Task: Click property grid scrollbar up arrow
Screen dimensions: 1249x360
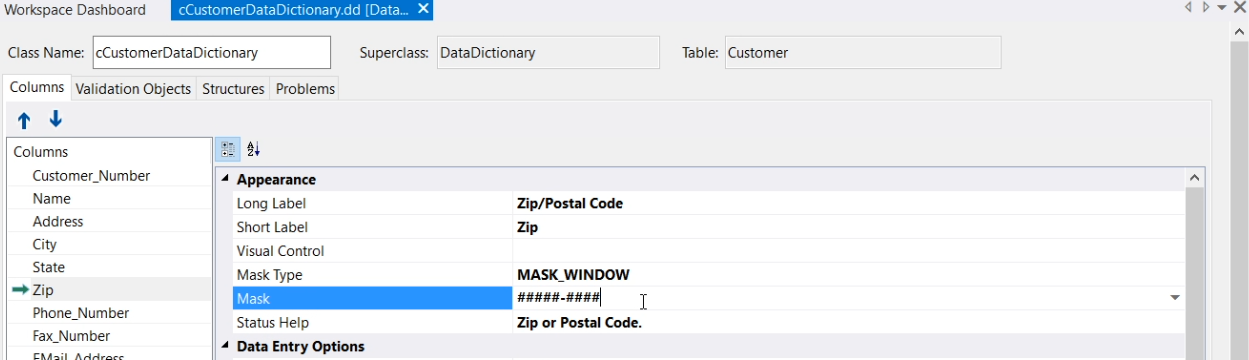Action: [x=1194, y=178]
